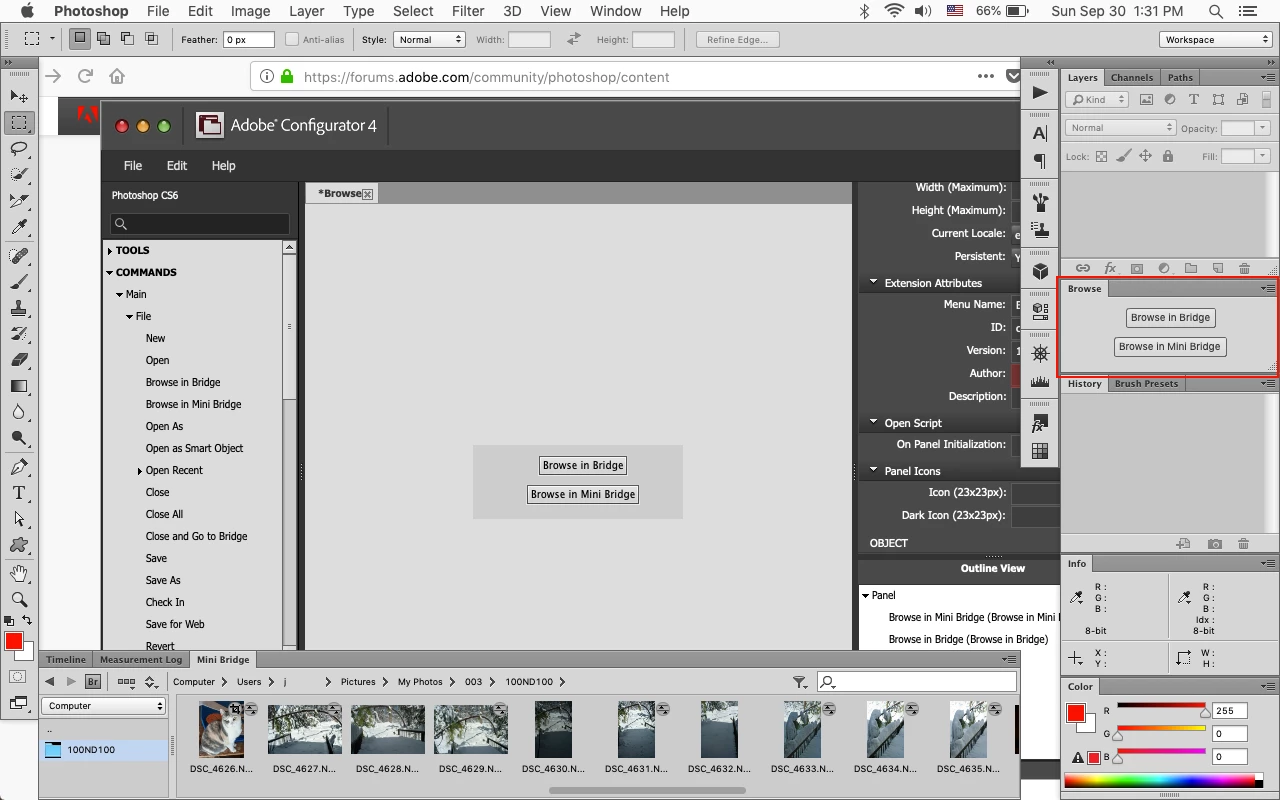Toggle Lock transparent pixels
This screenshot has height=800, width=1280.
1101,156
